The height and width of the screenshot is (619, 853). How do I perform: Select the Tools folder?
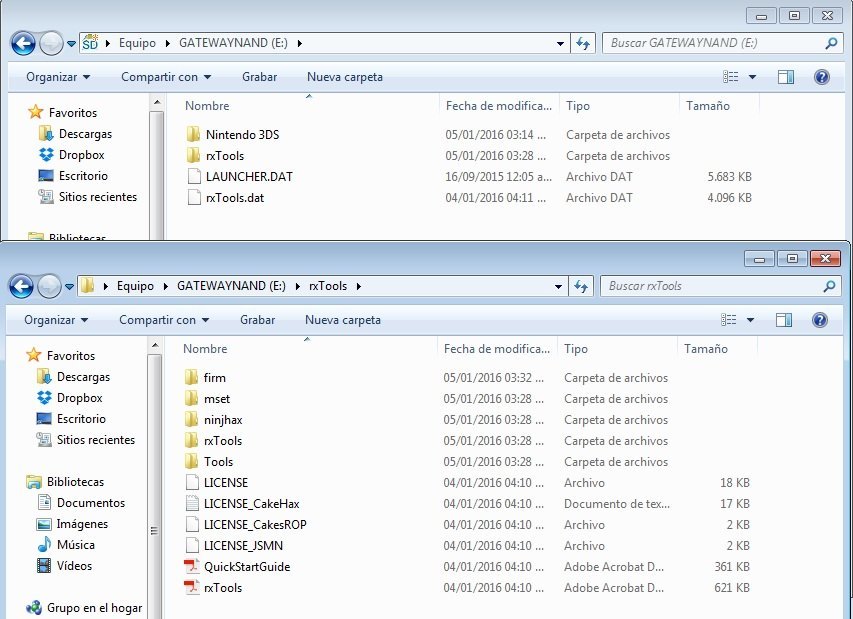(x=209, y=462)
